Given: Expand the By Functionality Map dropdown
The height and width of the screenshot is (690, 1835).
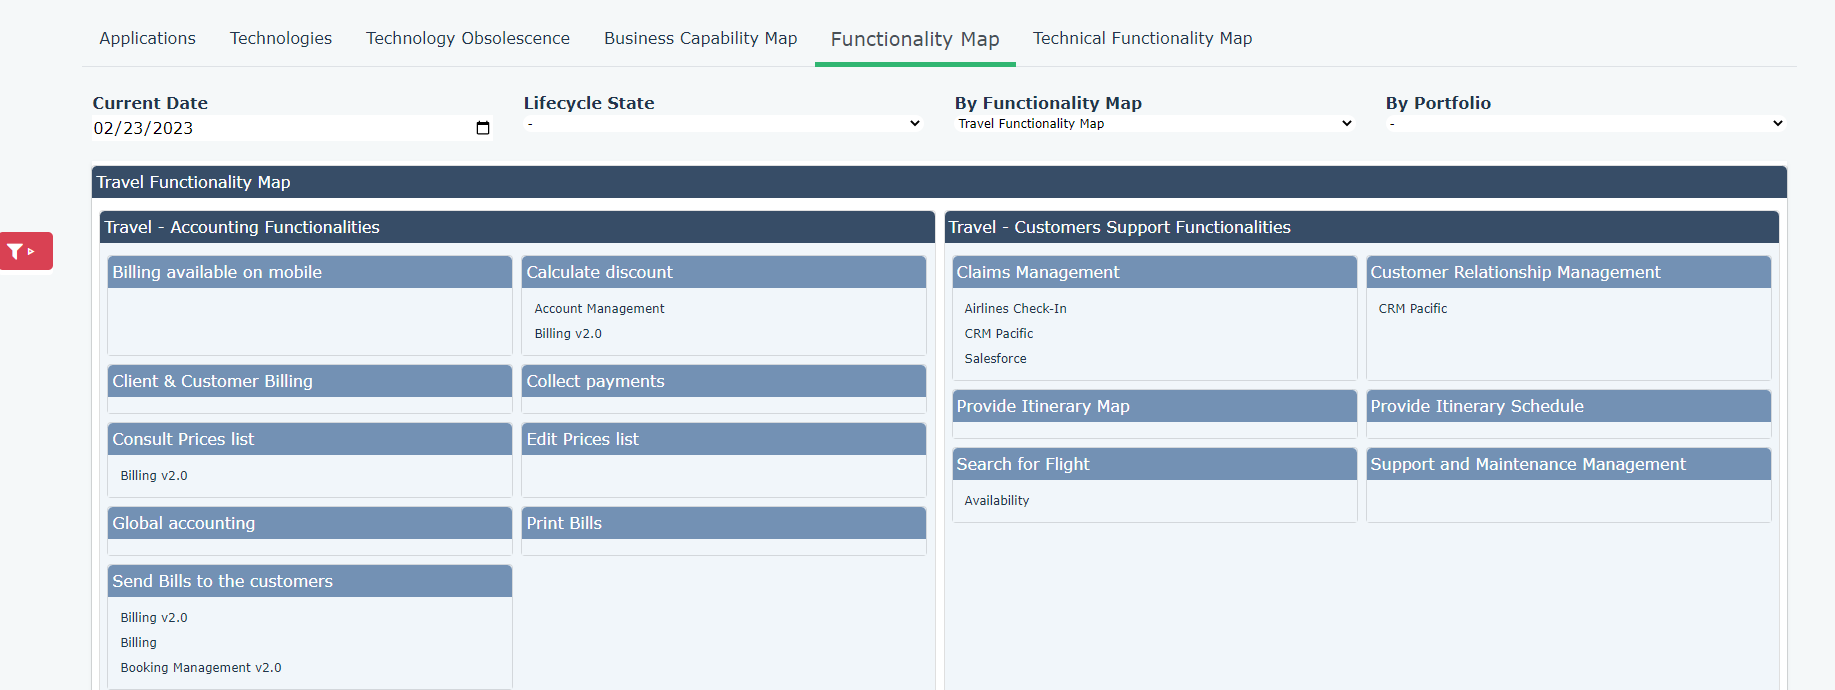Looking at the screenshot, I should pyautogui.click(x=1154, y=124).
